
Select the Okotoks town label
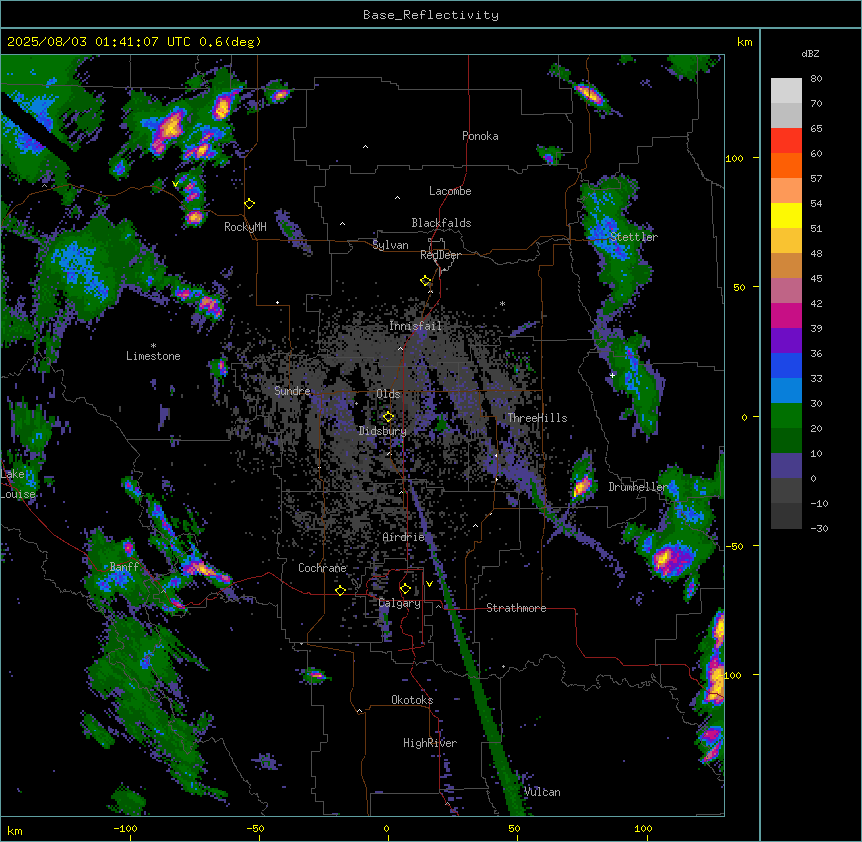[x=412, y=700]
